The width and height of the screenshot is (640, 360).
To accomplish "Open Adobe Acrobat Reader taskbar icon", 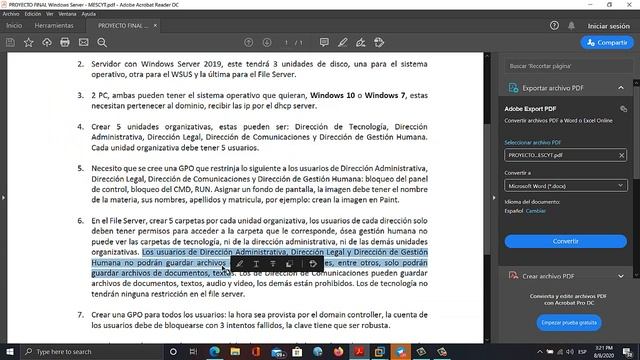I will (359, 351).
